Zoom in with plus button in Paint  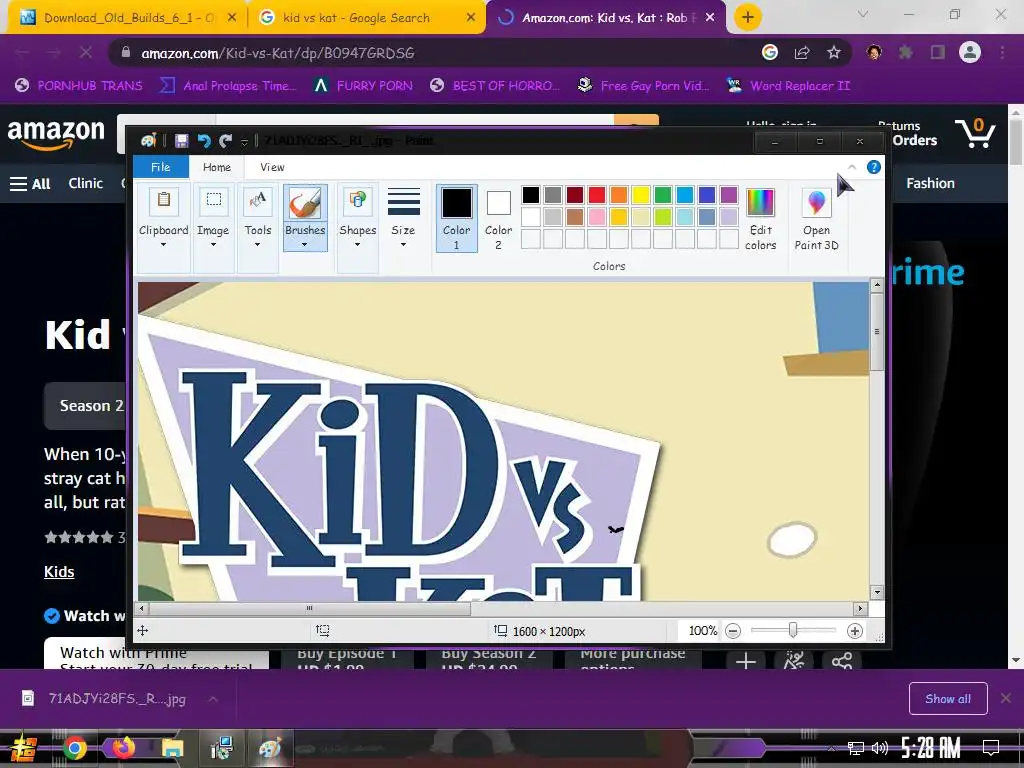click(854, 631)
